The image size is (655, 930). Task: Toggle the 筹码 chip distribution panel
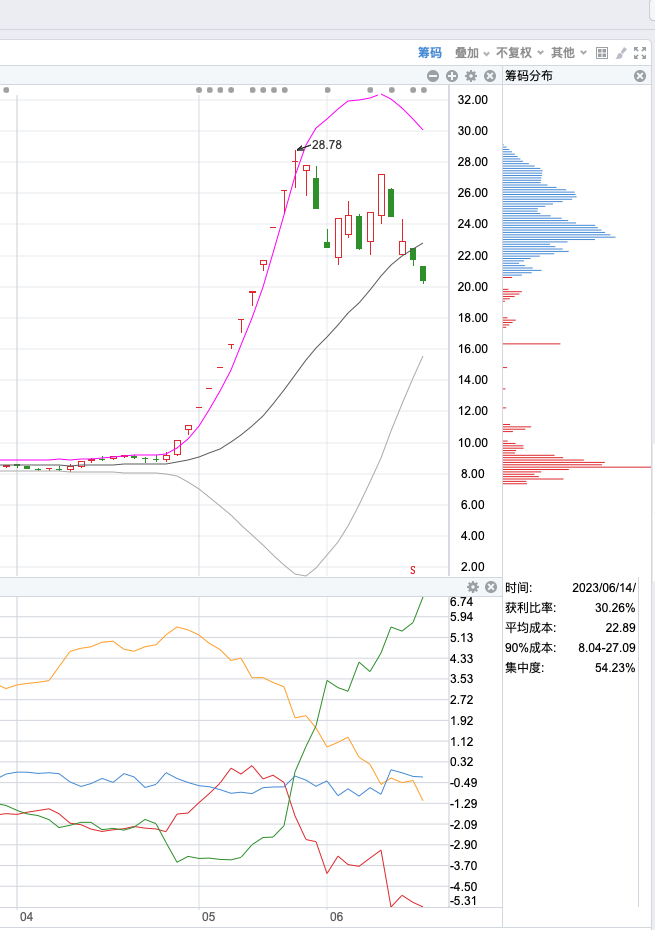click(430, 53)
